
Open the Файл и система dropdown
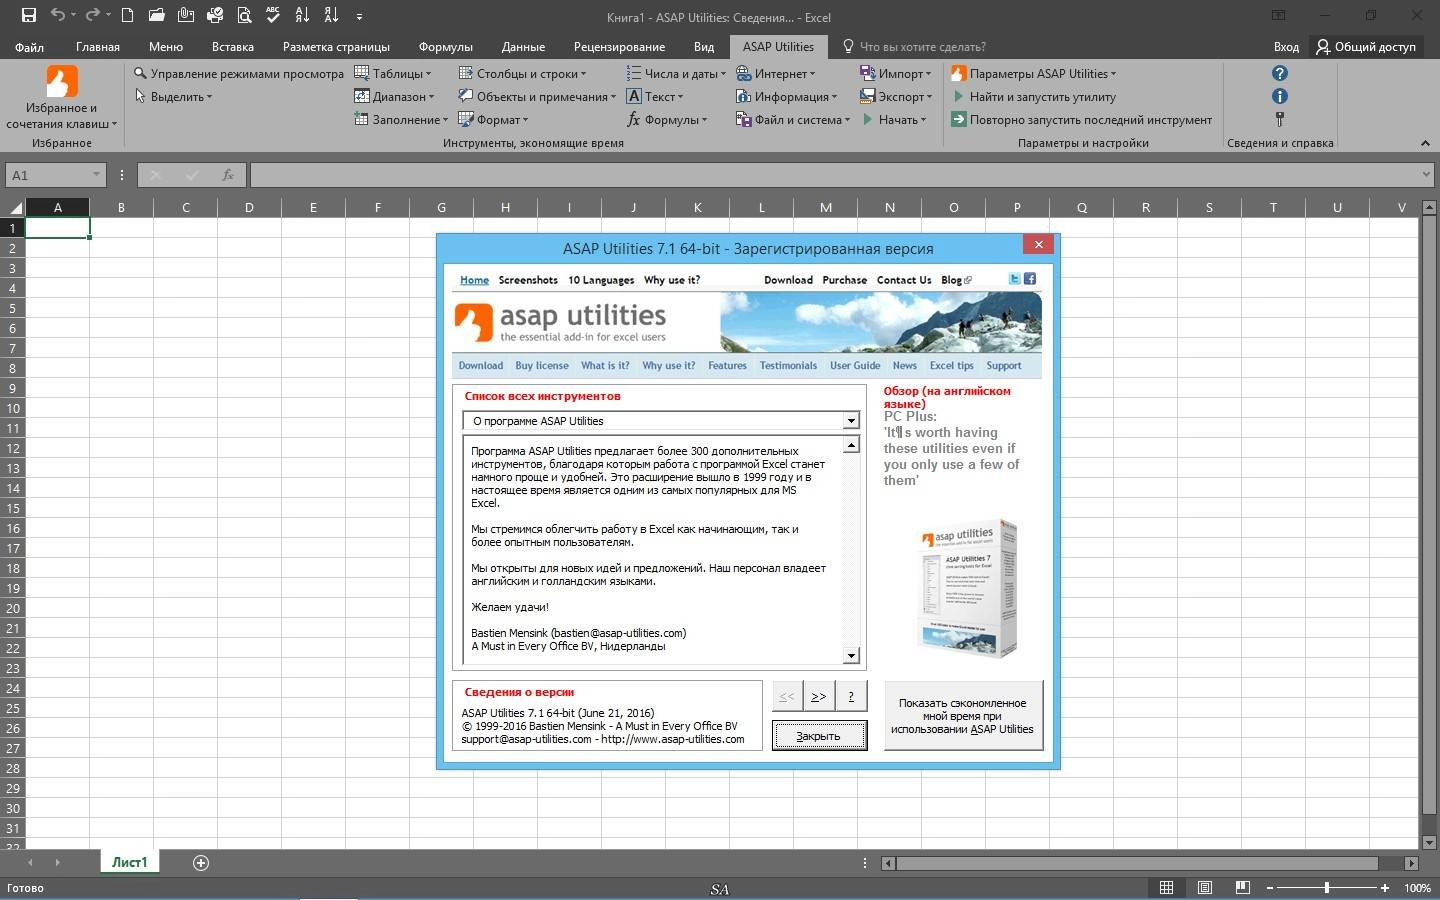[x=793, y=119]
